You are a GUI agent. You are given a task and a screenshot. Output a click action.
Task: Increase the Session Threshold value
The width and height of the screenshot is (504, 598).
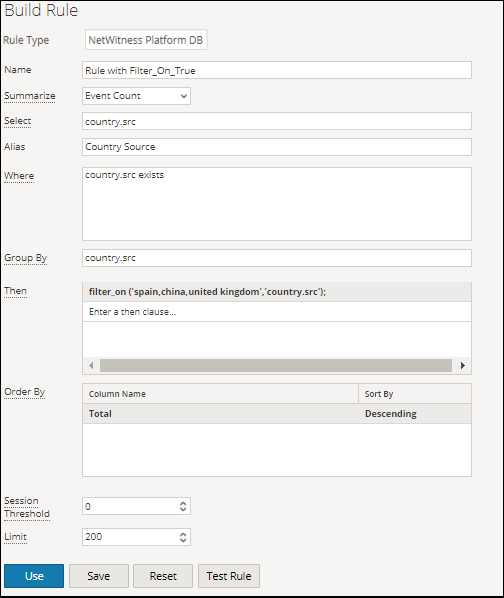(183, 503)
